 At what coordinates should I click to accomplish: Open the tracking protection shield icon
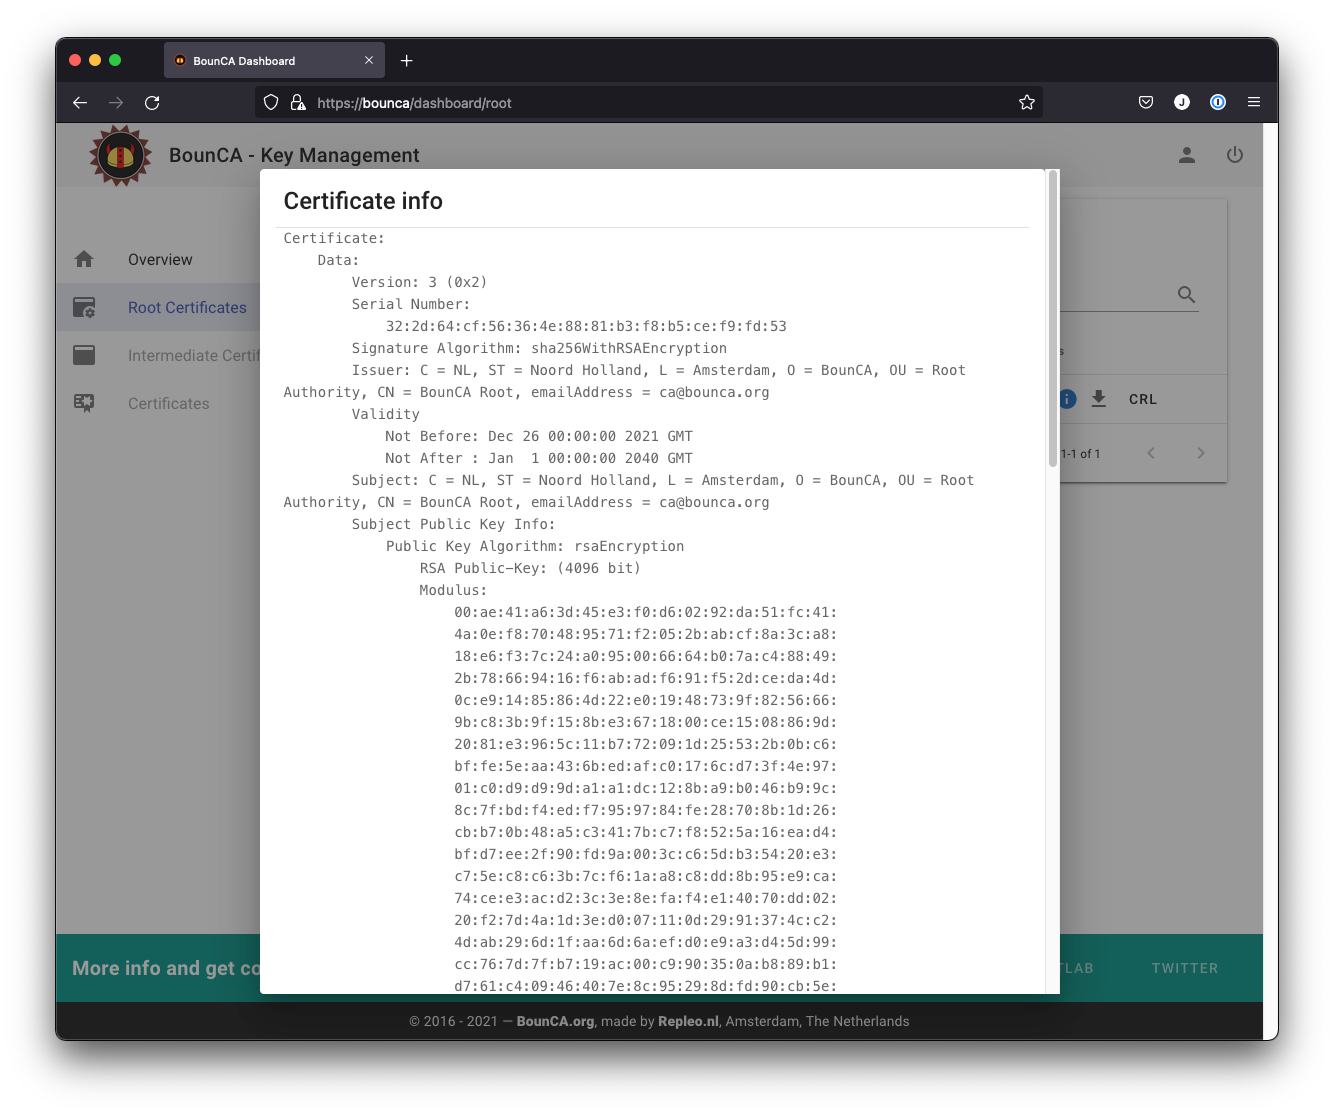coord(270,102)
